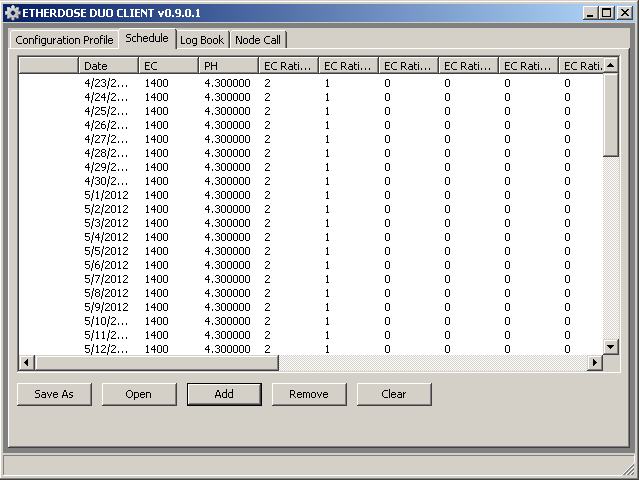Viewport: 639px width, 480px height.
Task: Click the Open button
Action: tap(139, 394)
